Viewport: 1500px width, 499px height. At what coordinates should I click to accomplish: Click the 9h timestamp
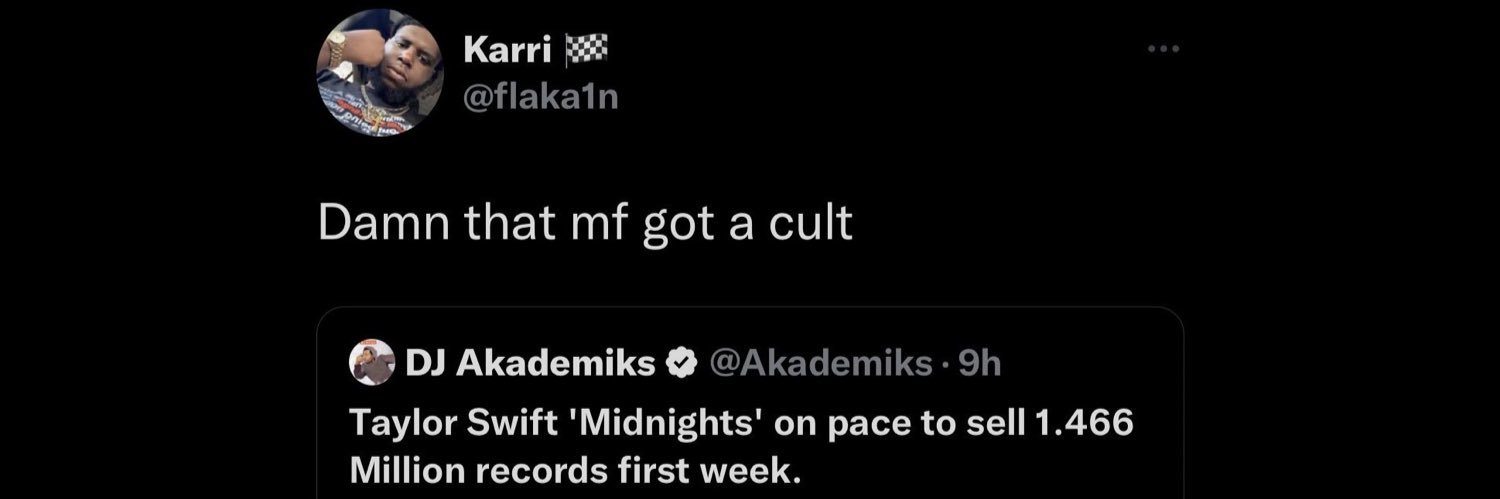click(979, 364)
